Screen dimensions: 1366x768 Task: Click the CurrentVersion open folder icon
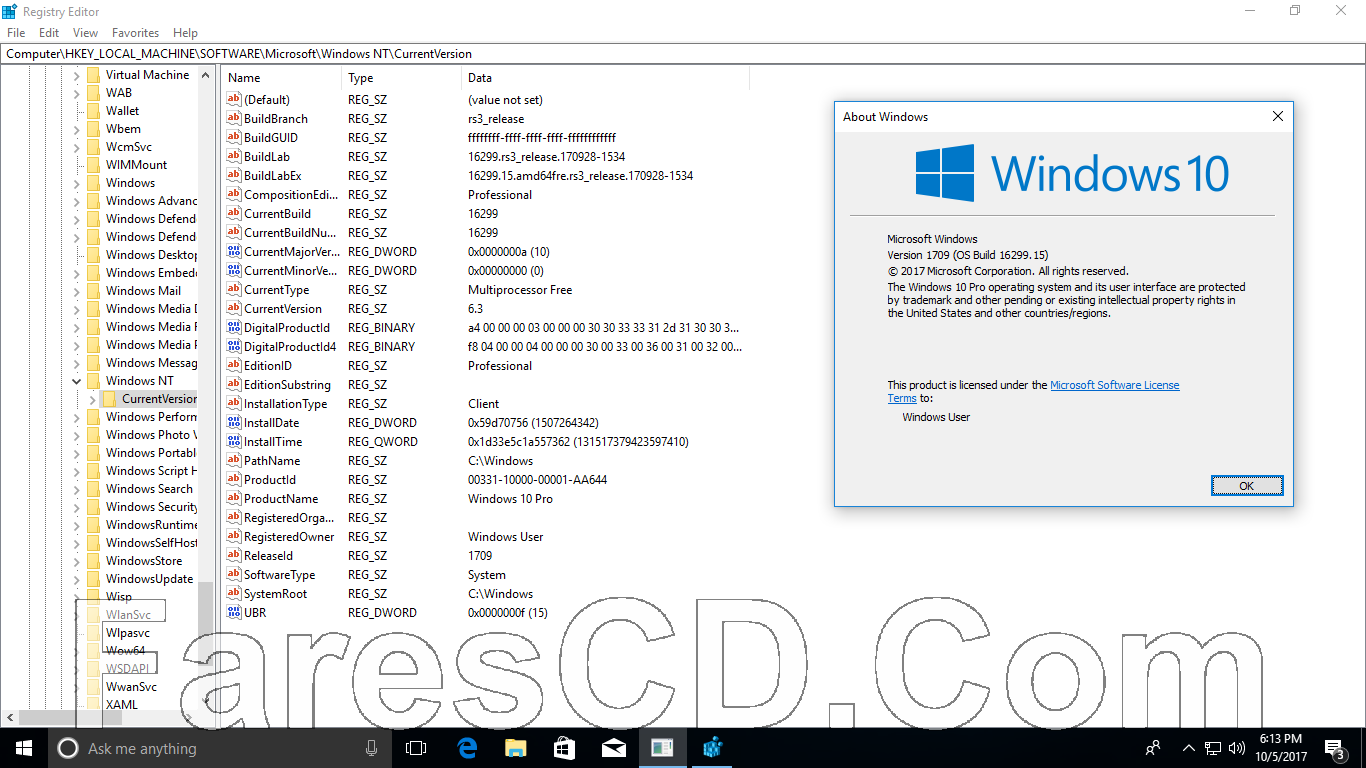click(x=109, y=399)
